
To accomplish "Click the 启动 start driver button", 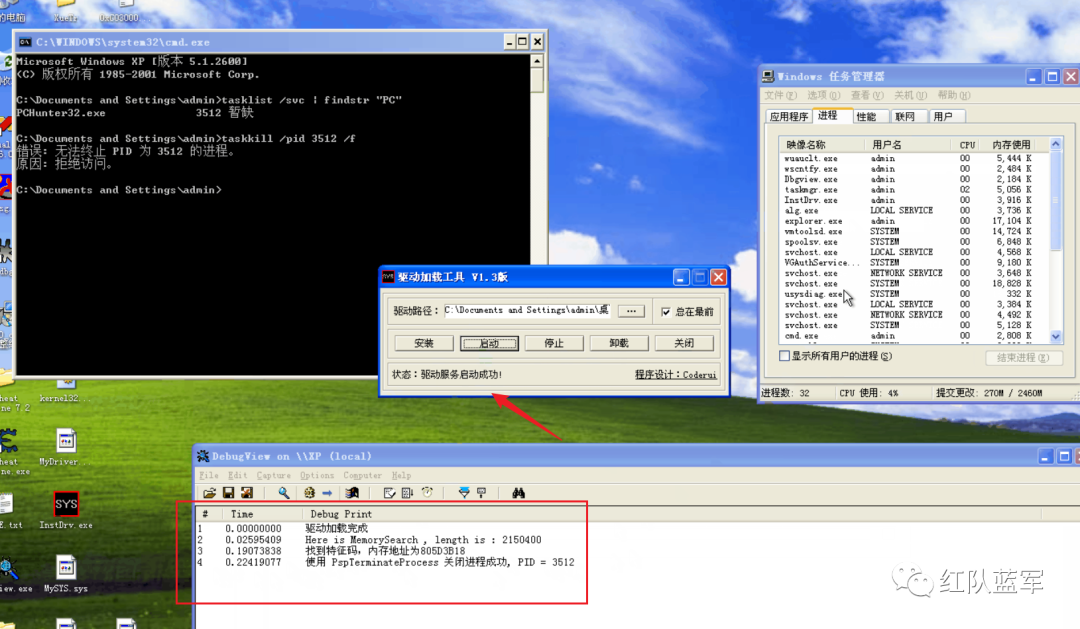I will (x=489, y=343).
